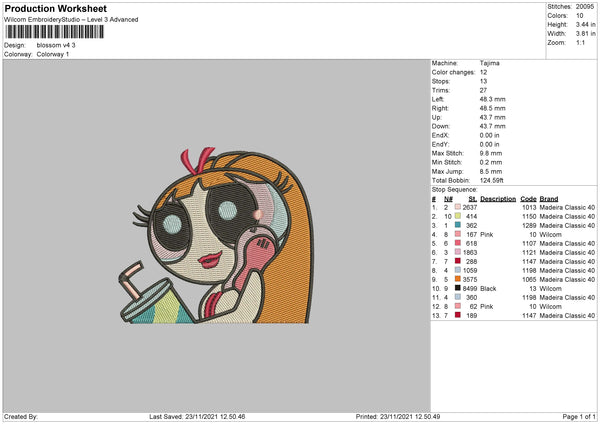Click the Height value '3.44 in'

pos(585,24)
